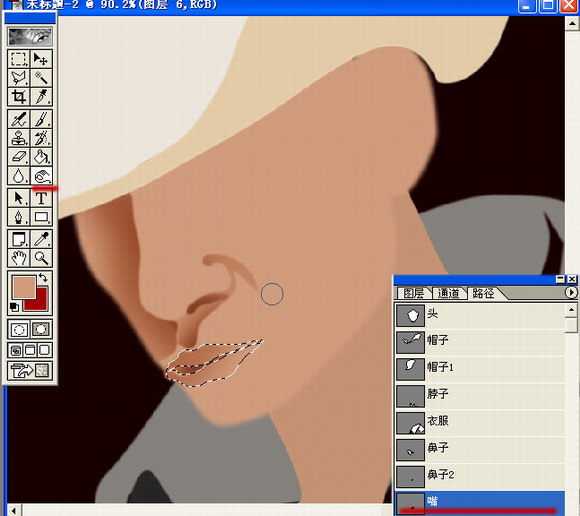This screenshot has height=516, width=580.
Task: Select the Eraser tool
Action: [18, 157]
